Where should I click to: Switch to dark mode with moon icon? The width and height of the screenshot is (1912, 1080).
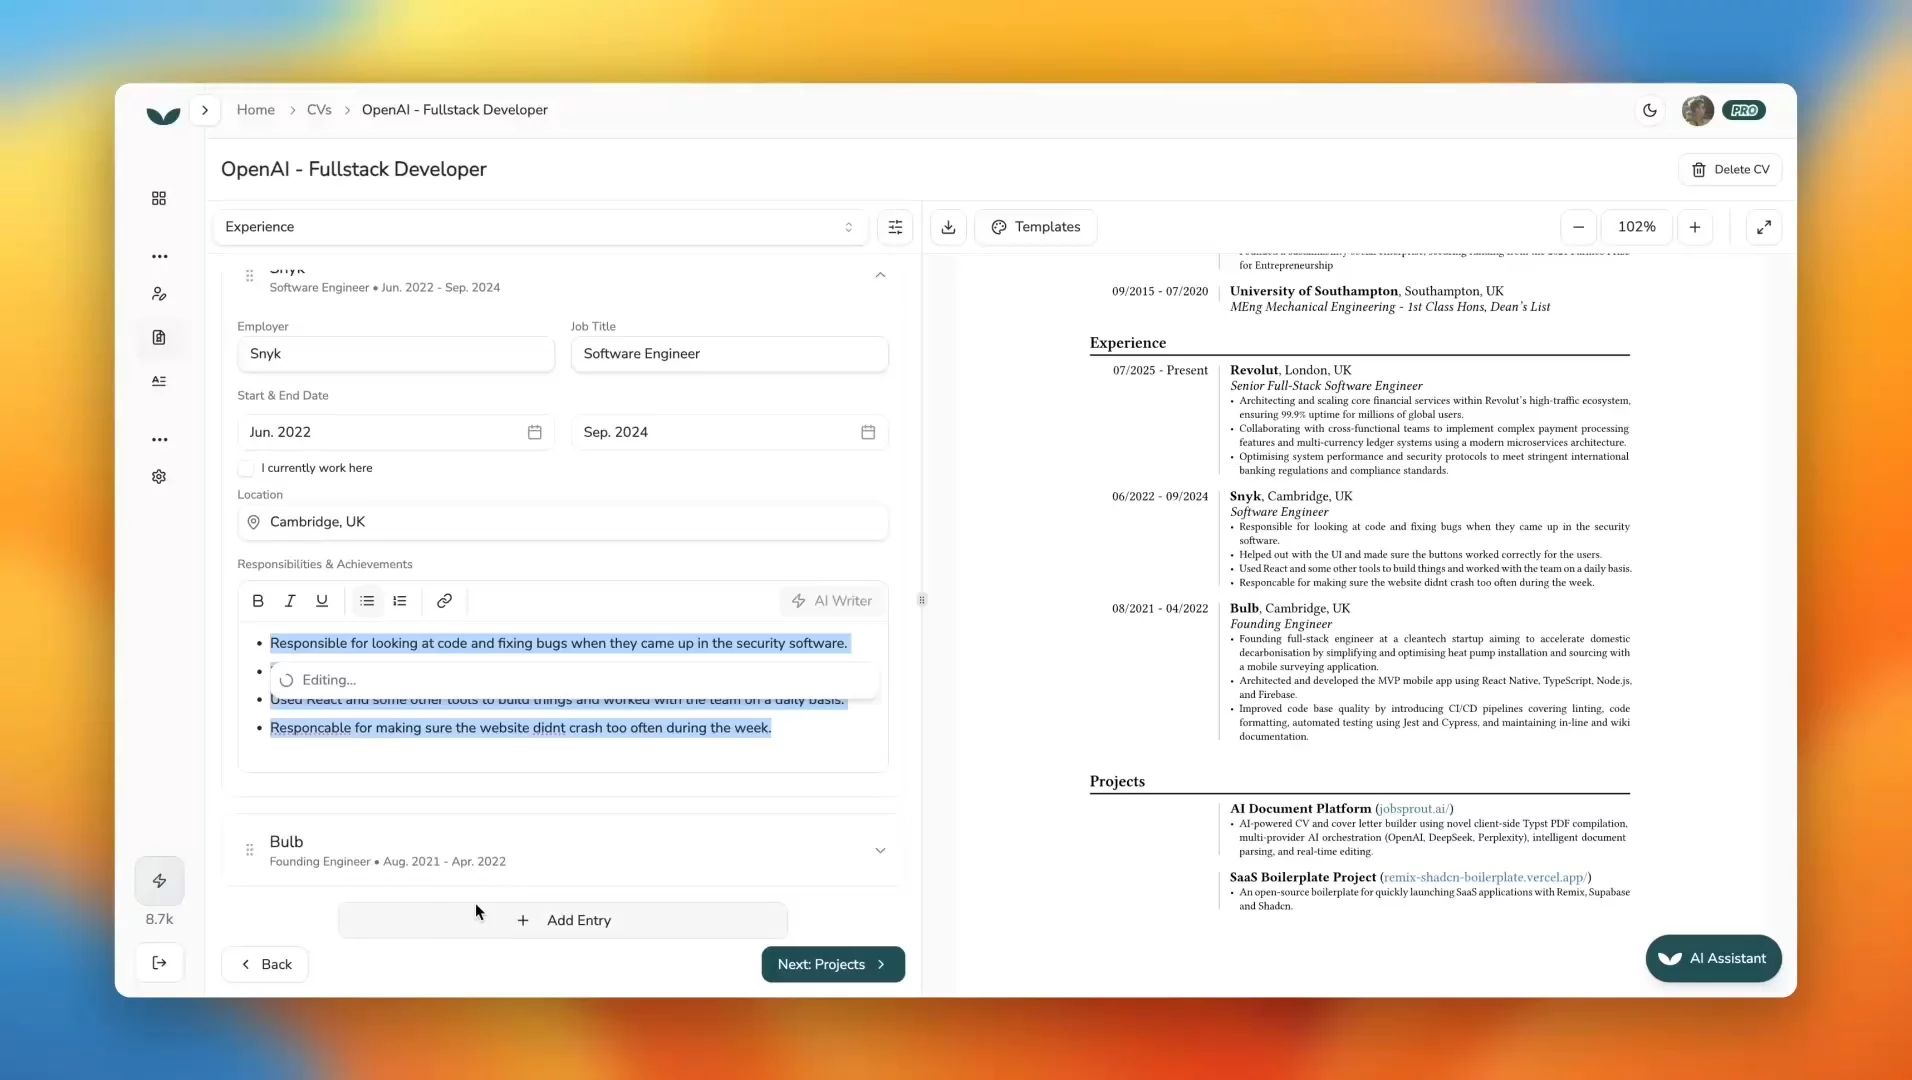pyautogui.click(x=1650, y=110)
